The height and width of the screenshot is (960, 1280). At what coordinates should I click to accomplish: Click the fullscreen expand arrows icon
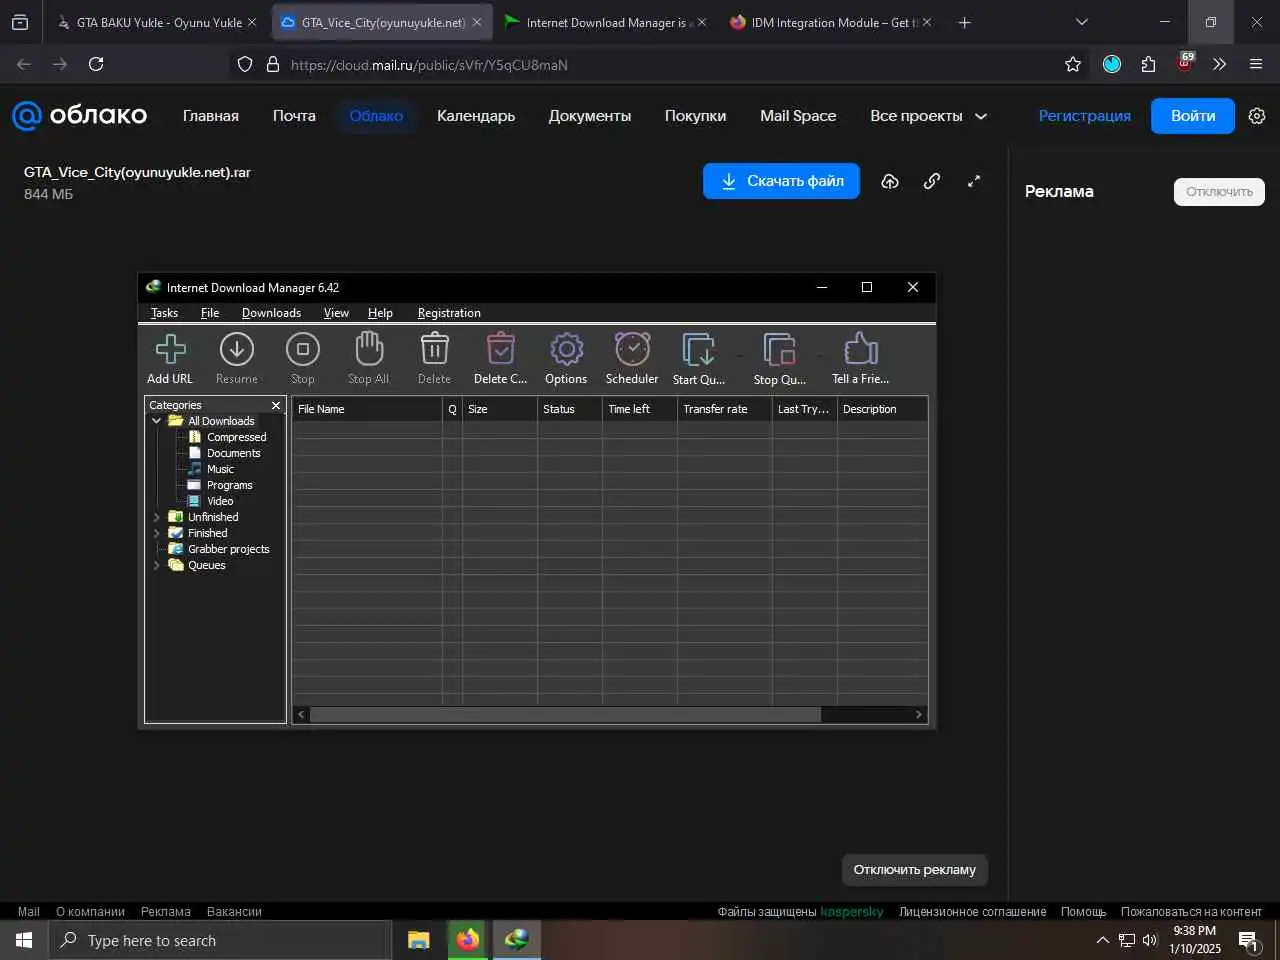click(974, 181)
